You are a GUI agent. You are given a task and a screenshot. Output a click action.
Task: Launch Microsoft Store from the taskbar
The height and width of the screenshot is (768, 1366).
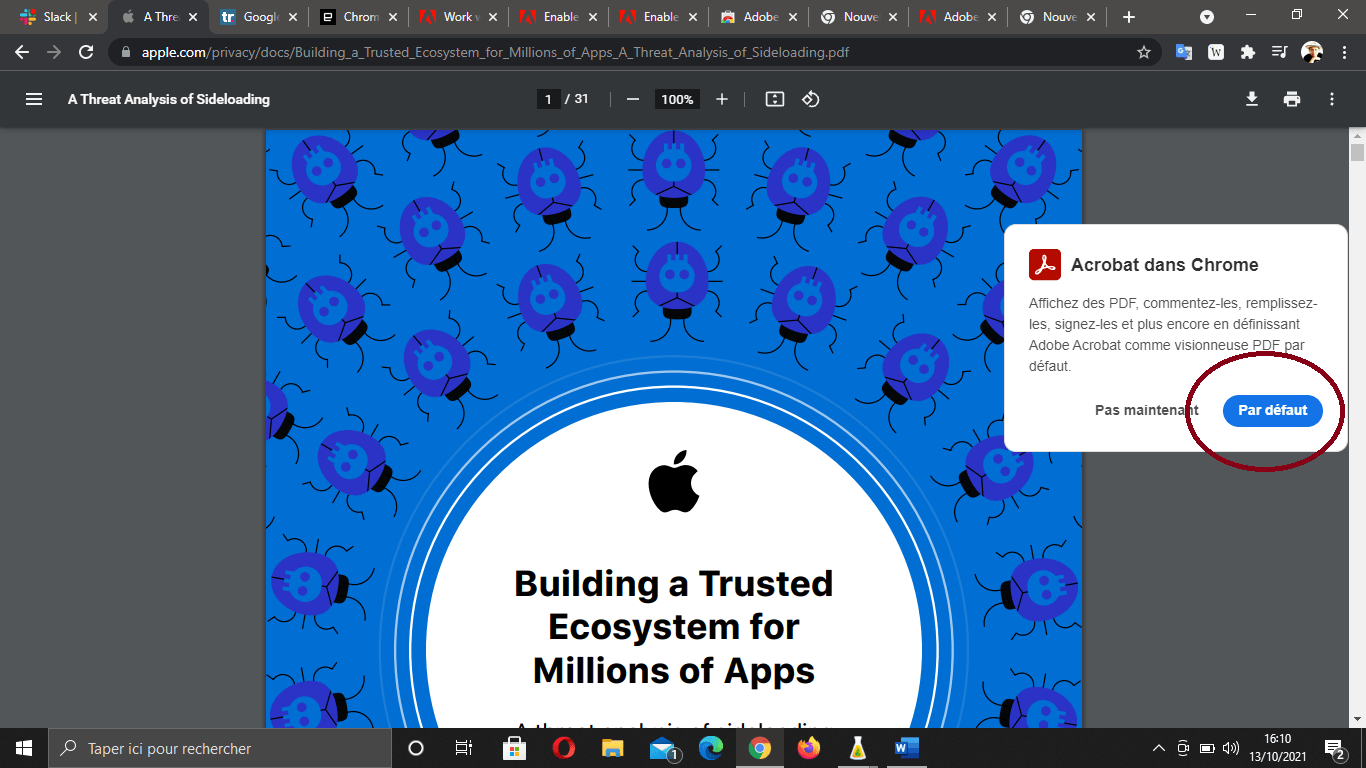514,748
